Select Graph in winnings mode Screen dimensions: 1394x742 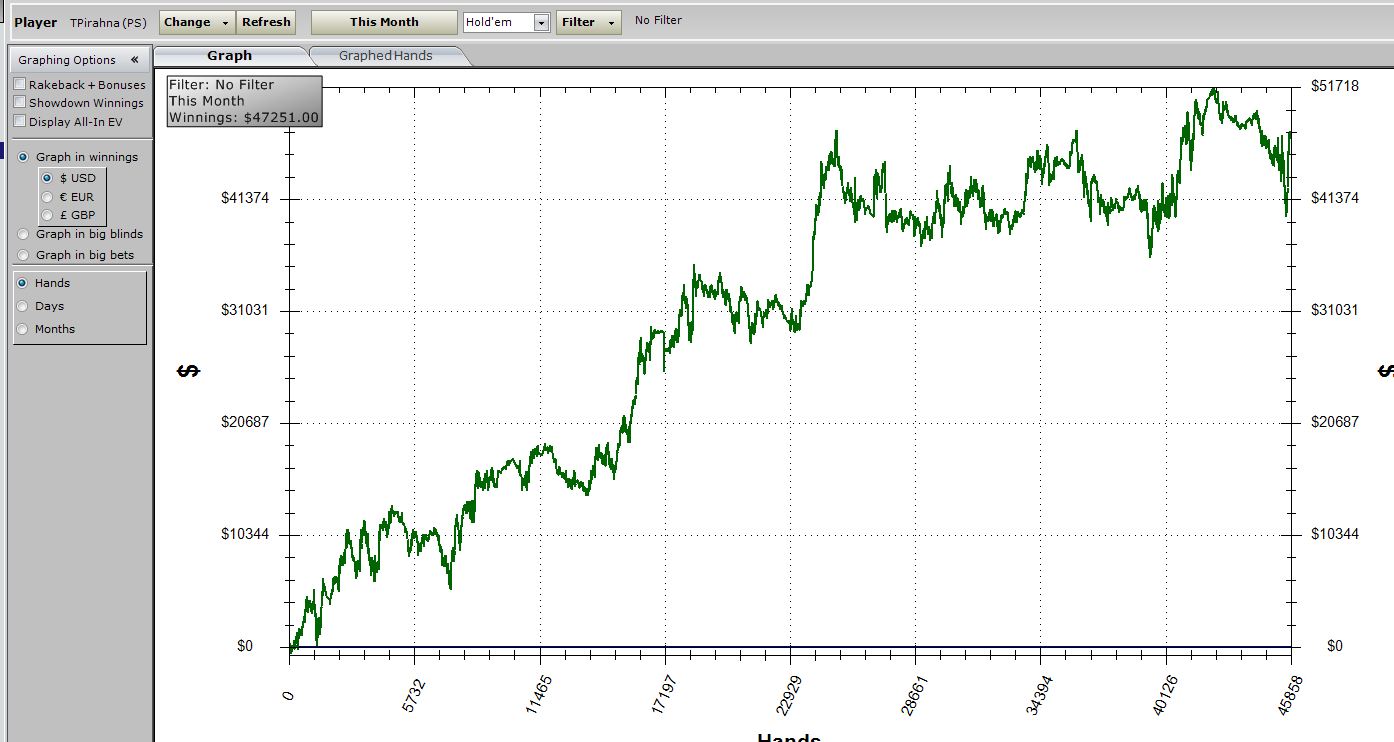[21, 157]
